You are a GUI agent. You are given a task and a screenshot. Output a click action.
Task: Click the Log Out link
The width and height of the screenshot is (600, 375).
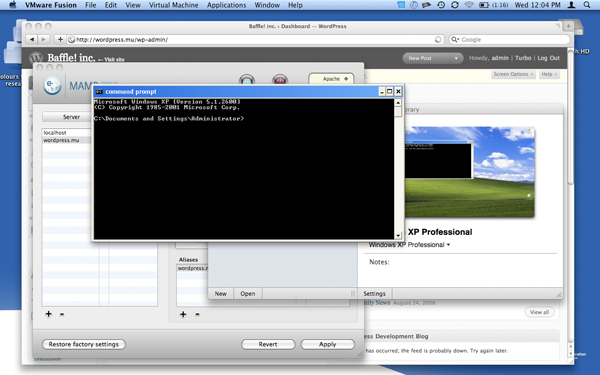(x=548, y=58)
